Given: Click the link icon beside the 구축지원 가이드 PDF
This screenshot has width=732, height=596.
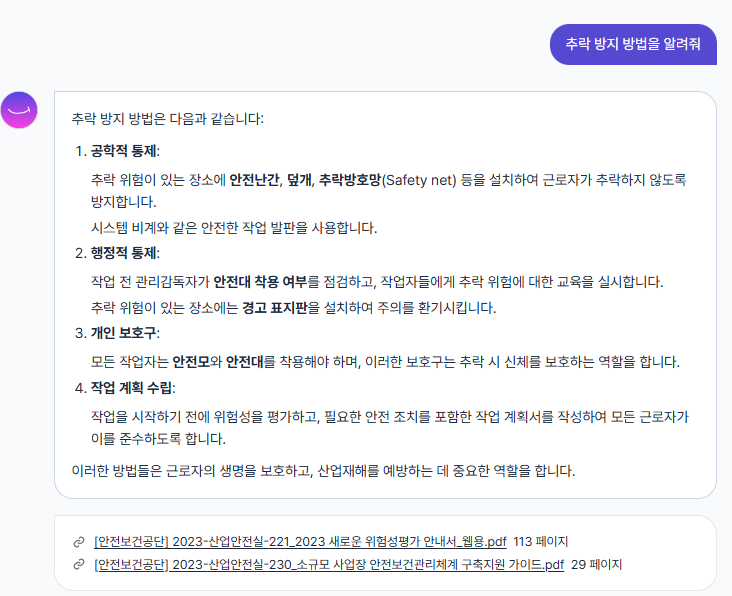Looking at the screenshot, I should (79, 564).
